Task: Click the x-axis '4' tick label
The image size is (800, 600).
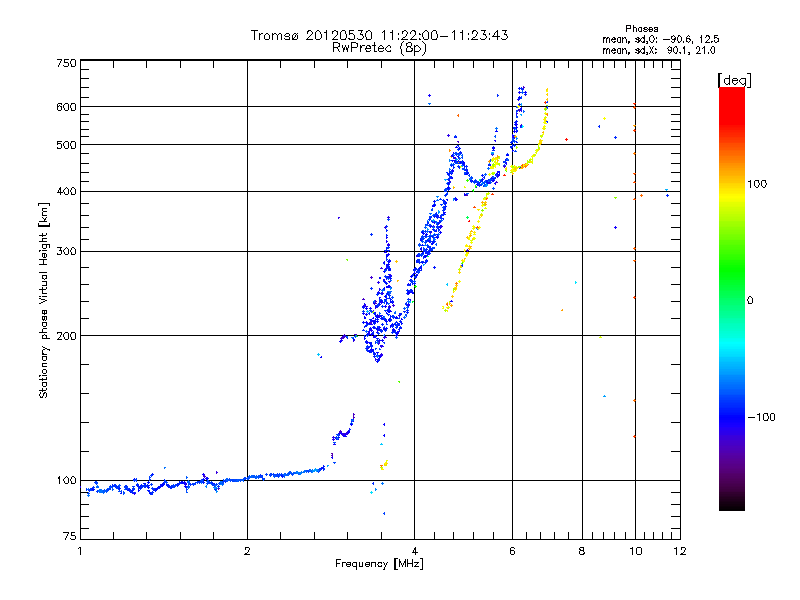Action: tap(414, 552)
